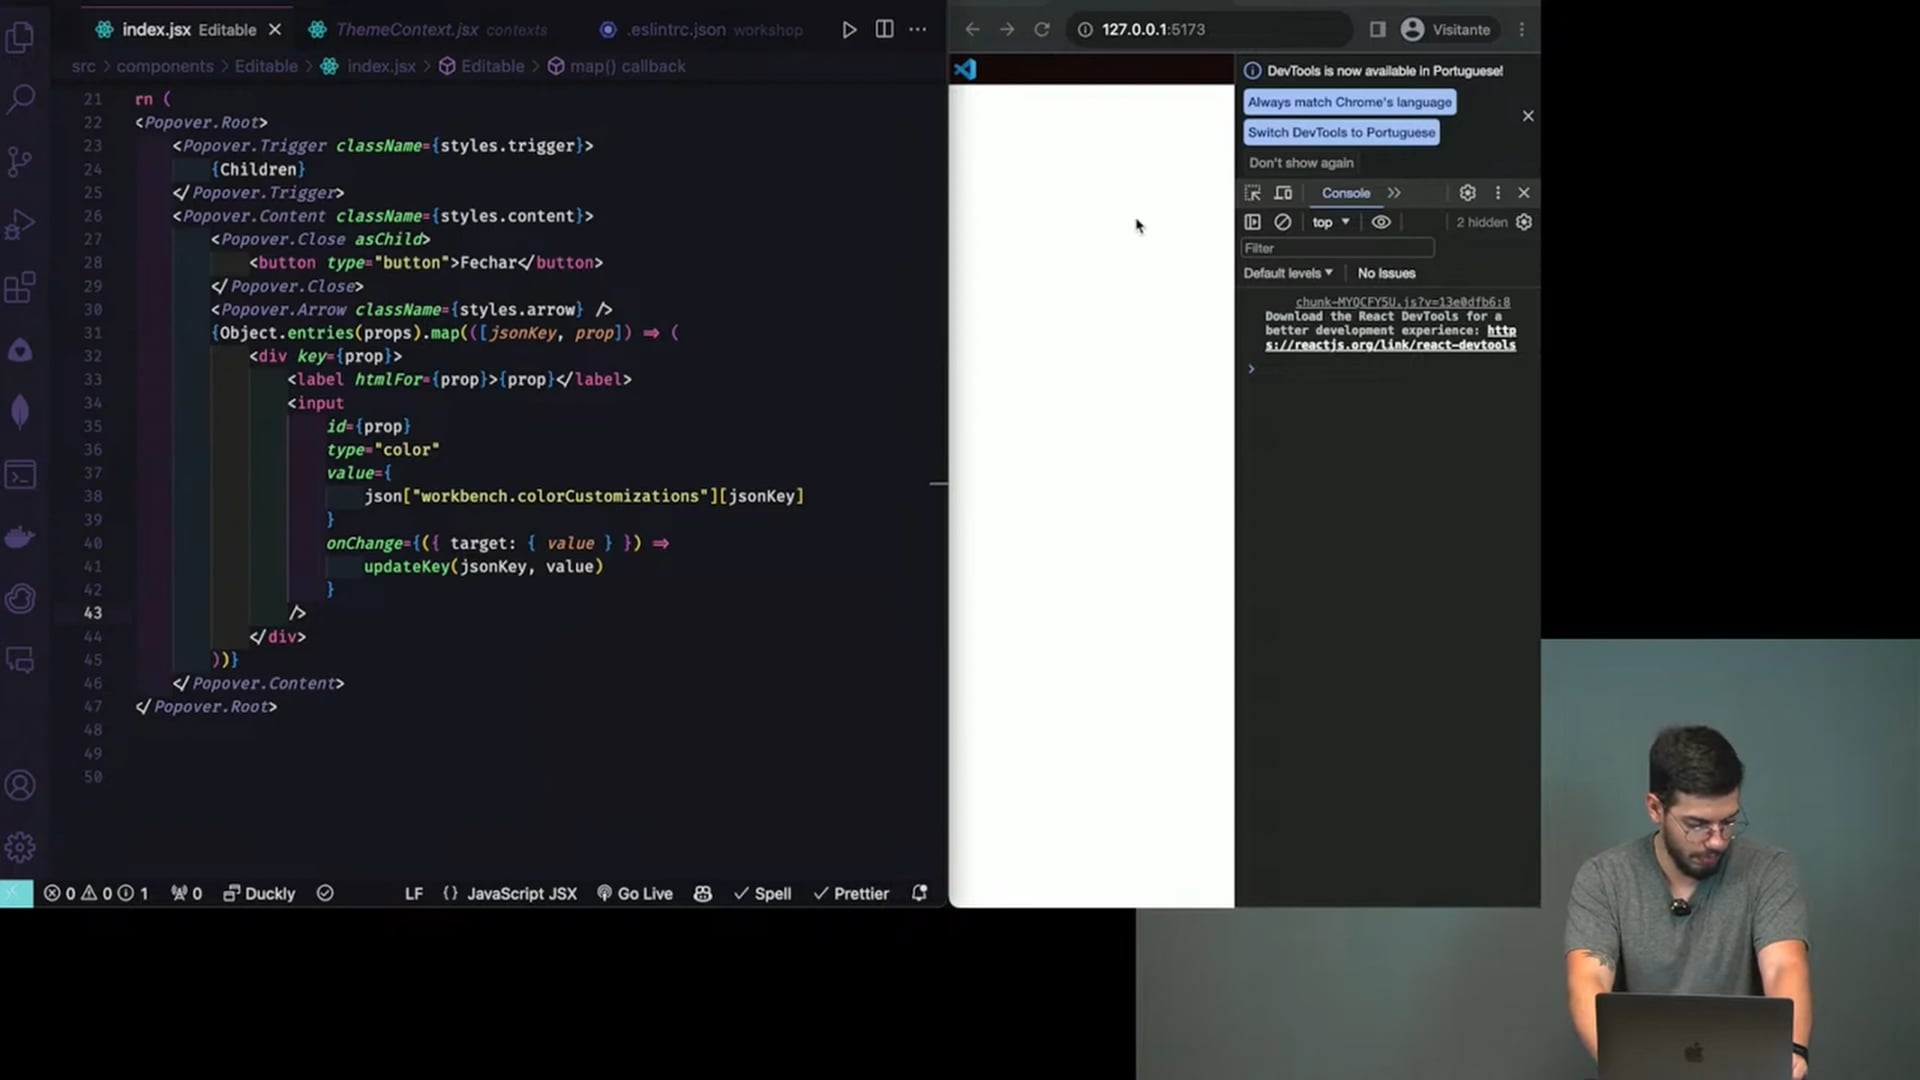Click the console Filter input field
The width and height of the screenshot is (1920, 1080).
(x=1337, y=248)
